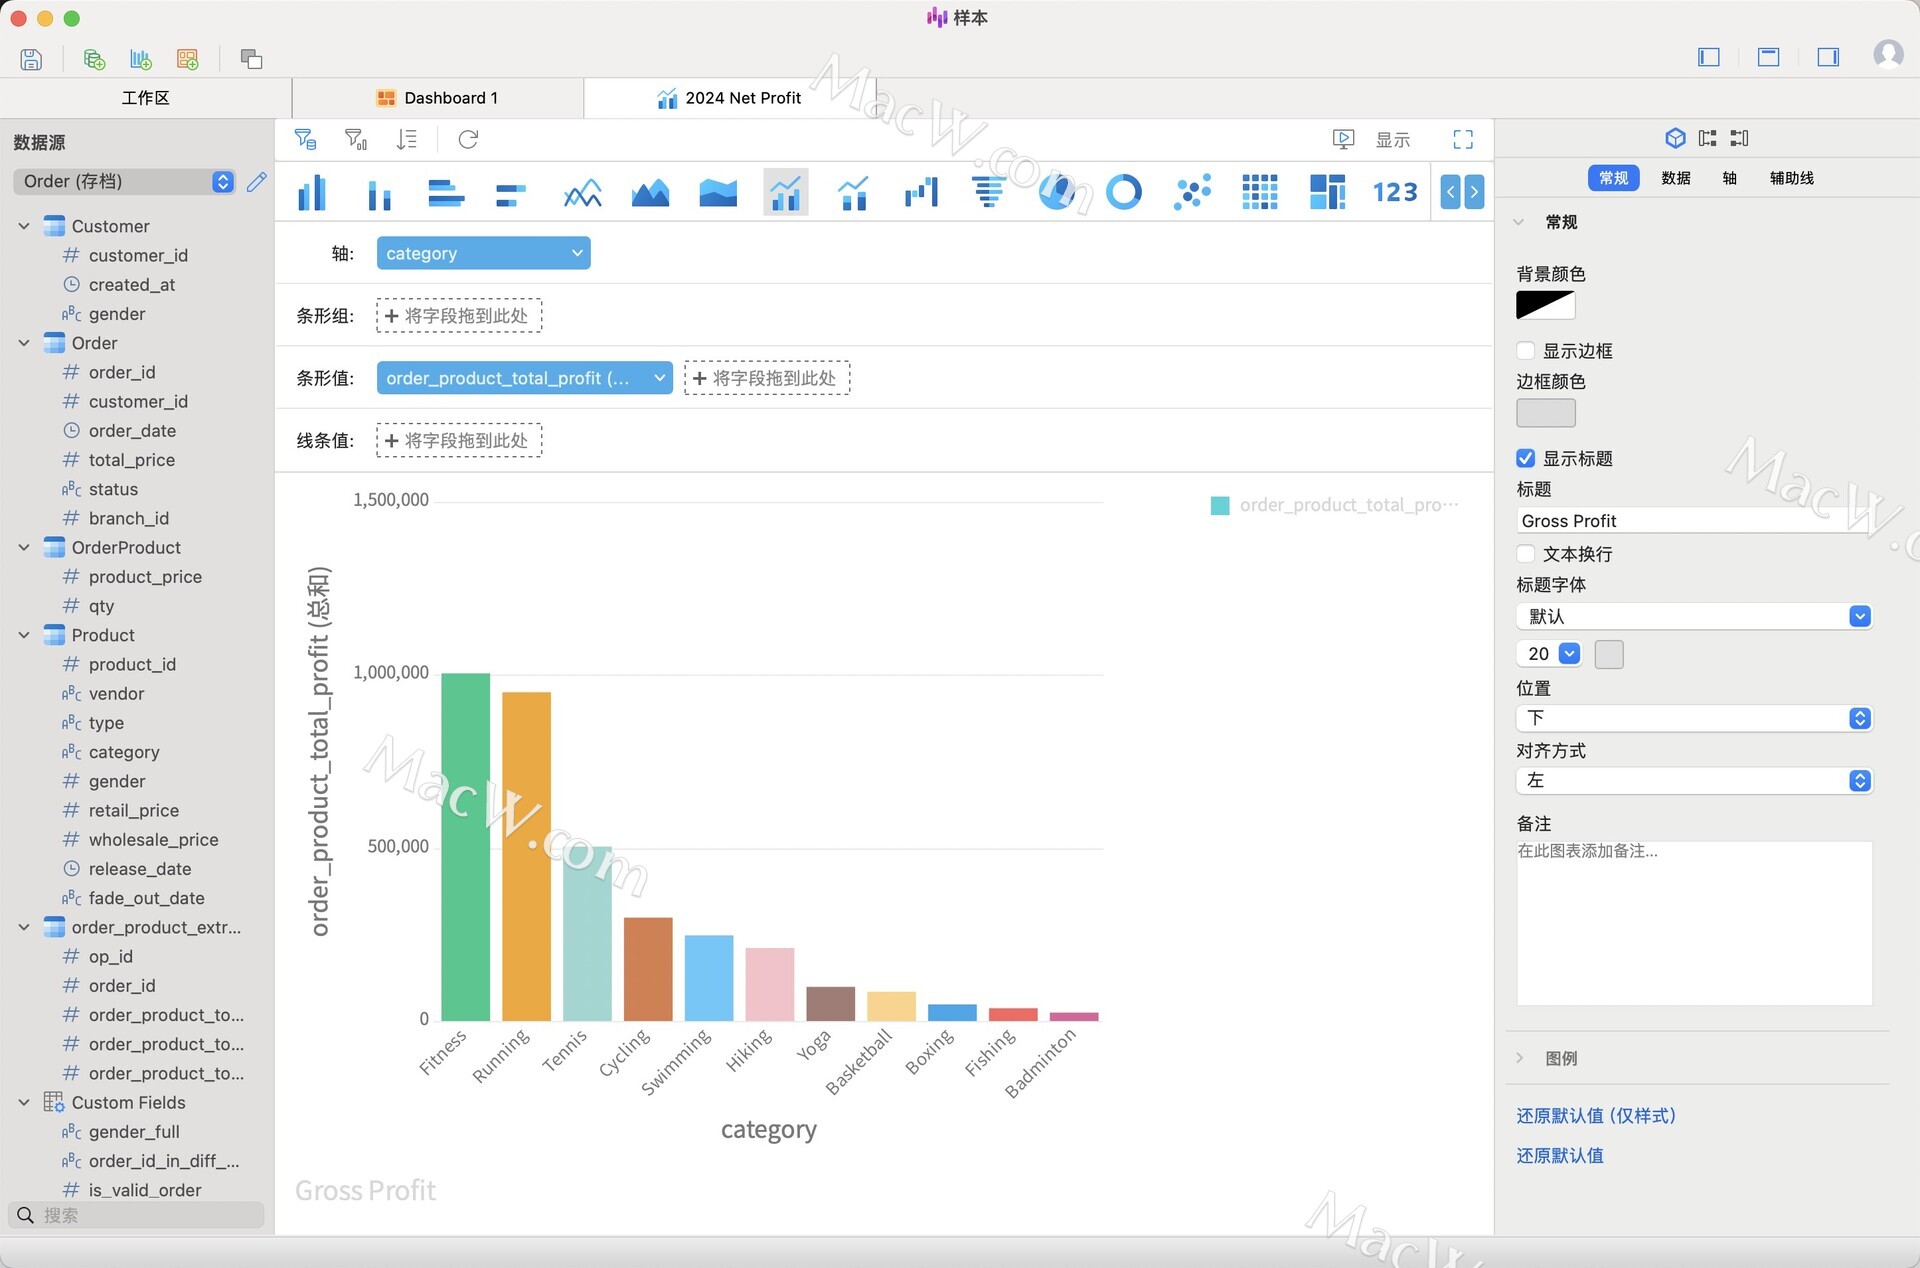Select the scatter chart type
This screenshot has width=1920, height=1268.
click(x=1192, y=192)
